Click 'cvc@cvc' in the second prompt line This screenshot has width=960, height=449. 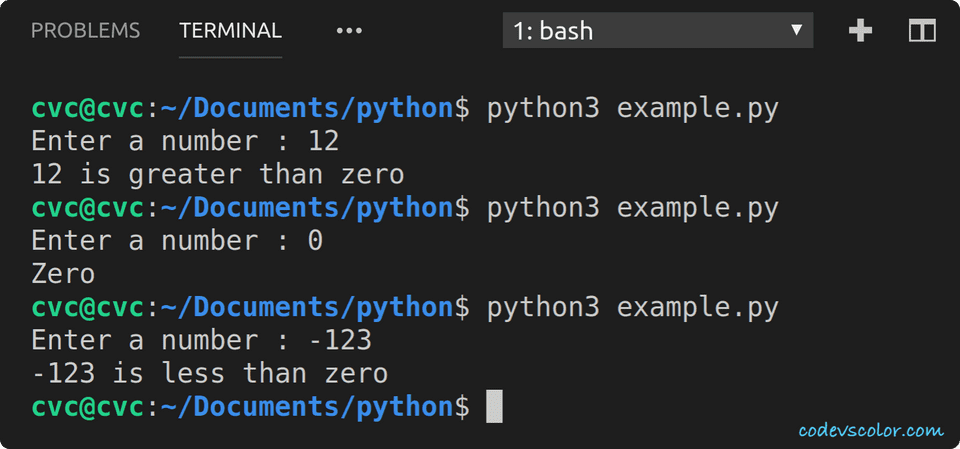click(88, 207)
